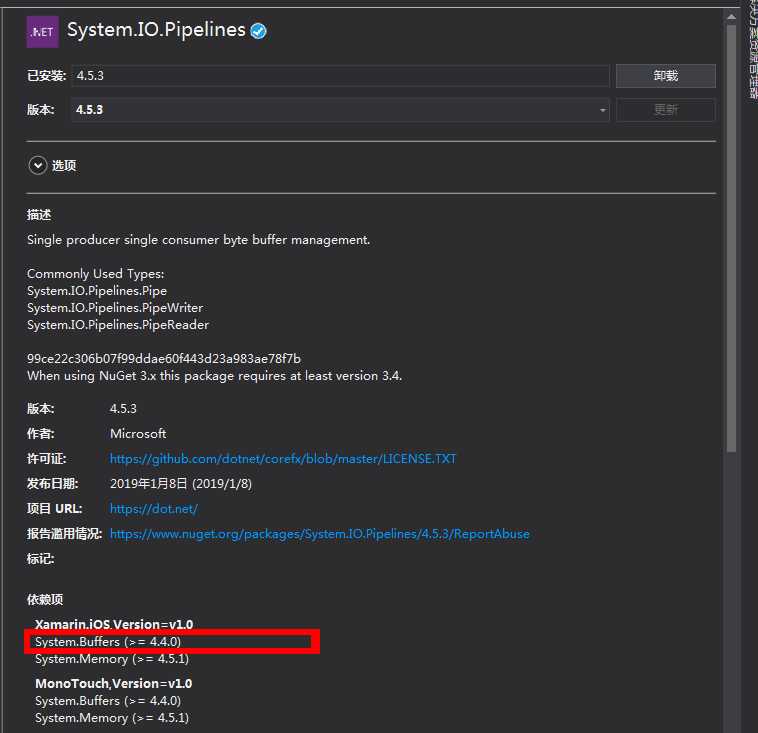This screenshot has width=758, height=733.
Task: Open the https://dot.net/ project URL link
Action: tap(154, 509)
